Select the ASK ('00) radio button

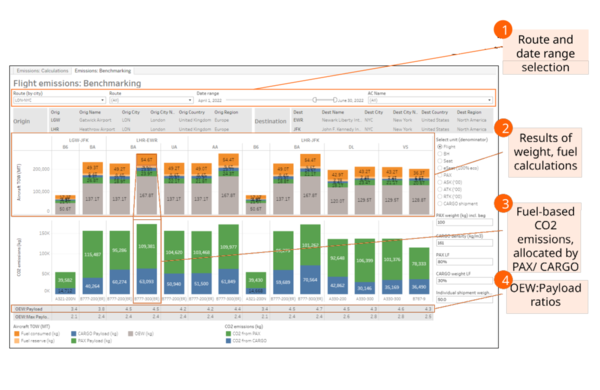point(440,182)
